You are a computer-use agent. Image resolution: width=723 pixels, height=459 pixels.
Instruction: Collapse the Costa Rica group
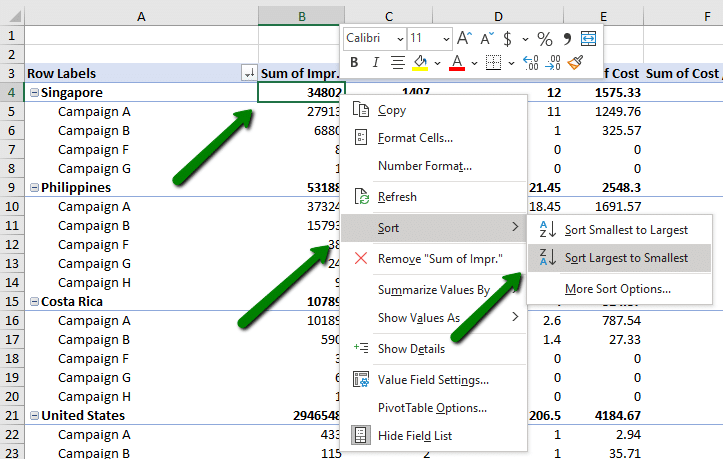(34, 302)
